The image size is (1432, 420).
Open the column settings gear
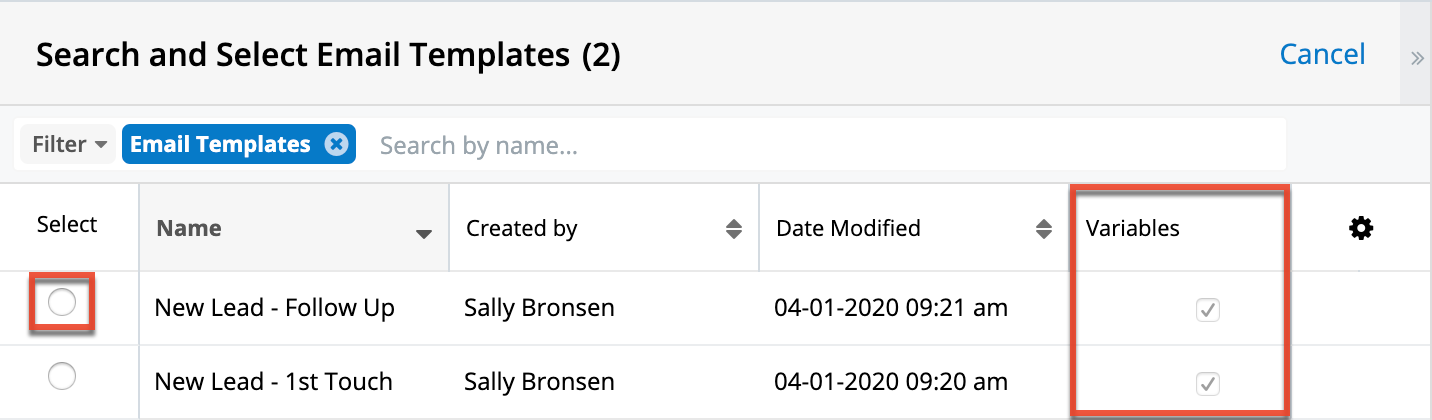click(x=1361, y=229)
